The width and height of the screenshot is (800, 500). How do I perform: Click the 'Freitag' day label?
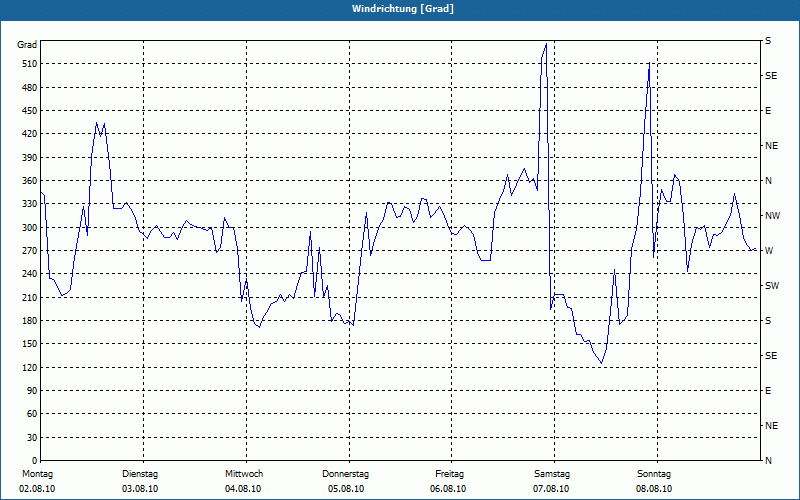tap(449, 474)
